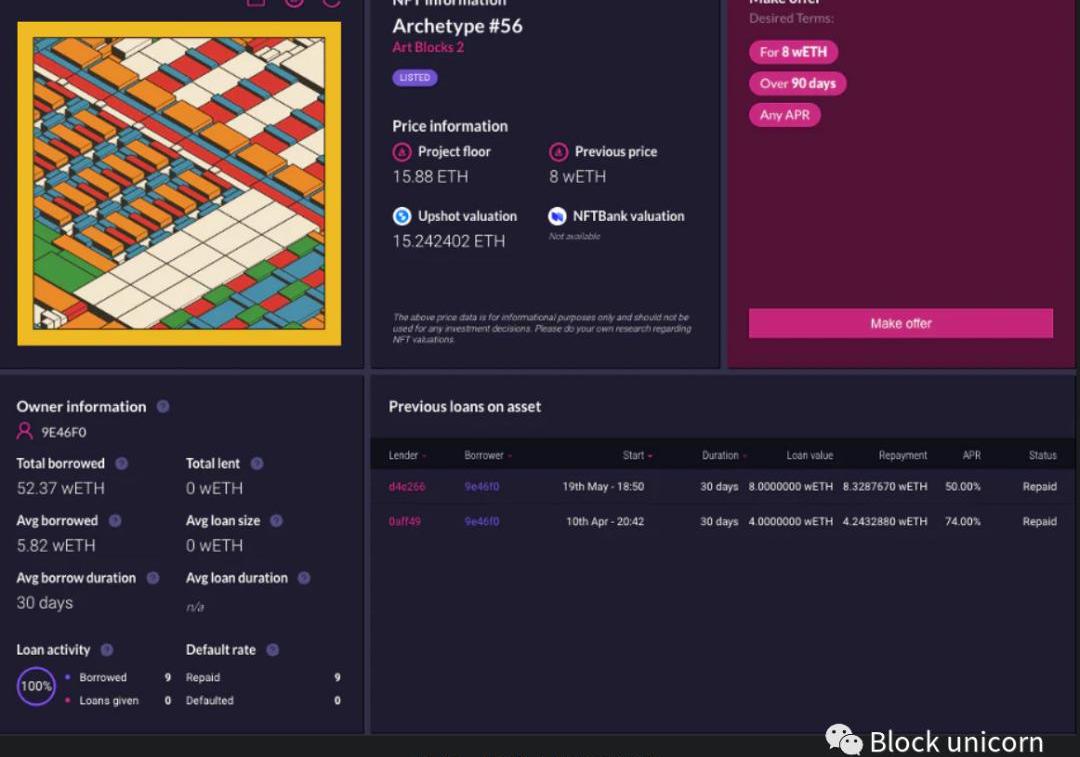Screen dimensions: 1080x757
Task: Click the Repayment column header
Action: point(903,455)
